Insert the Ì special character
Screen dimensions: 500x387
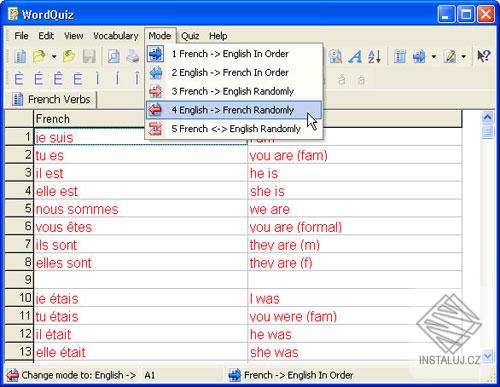pos(97,79)
